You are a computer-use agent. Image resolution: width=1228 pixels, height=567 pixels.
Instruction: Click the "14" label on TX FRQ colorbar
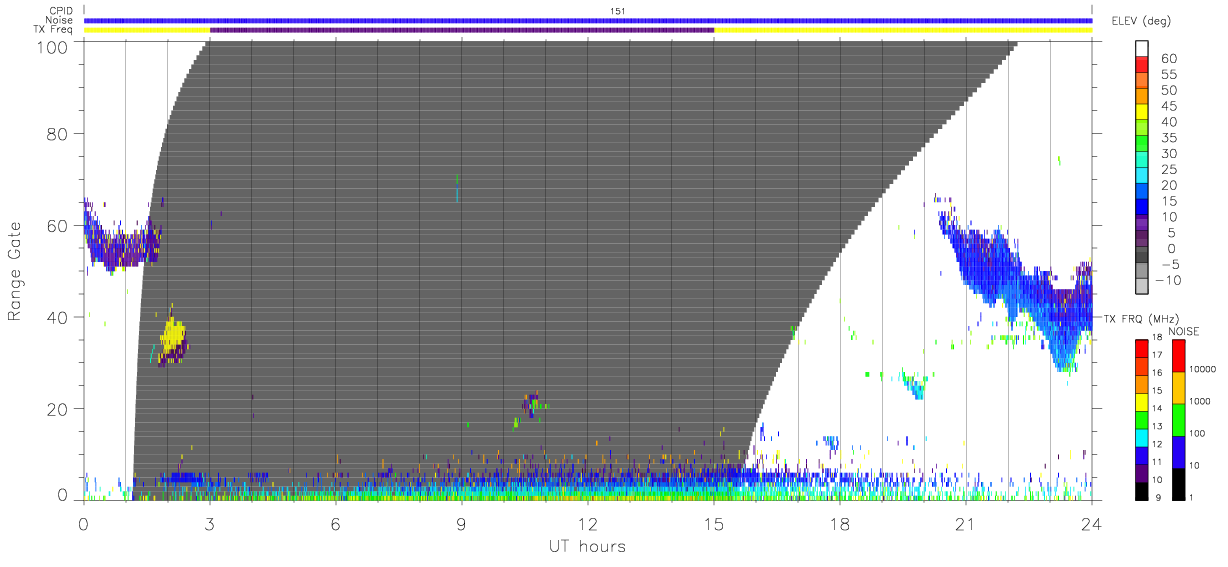point(1157,410)
